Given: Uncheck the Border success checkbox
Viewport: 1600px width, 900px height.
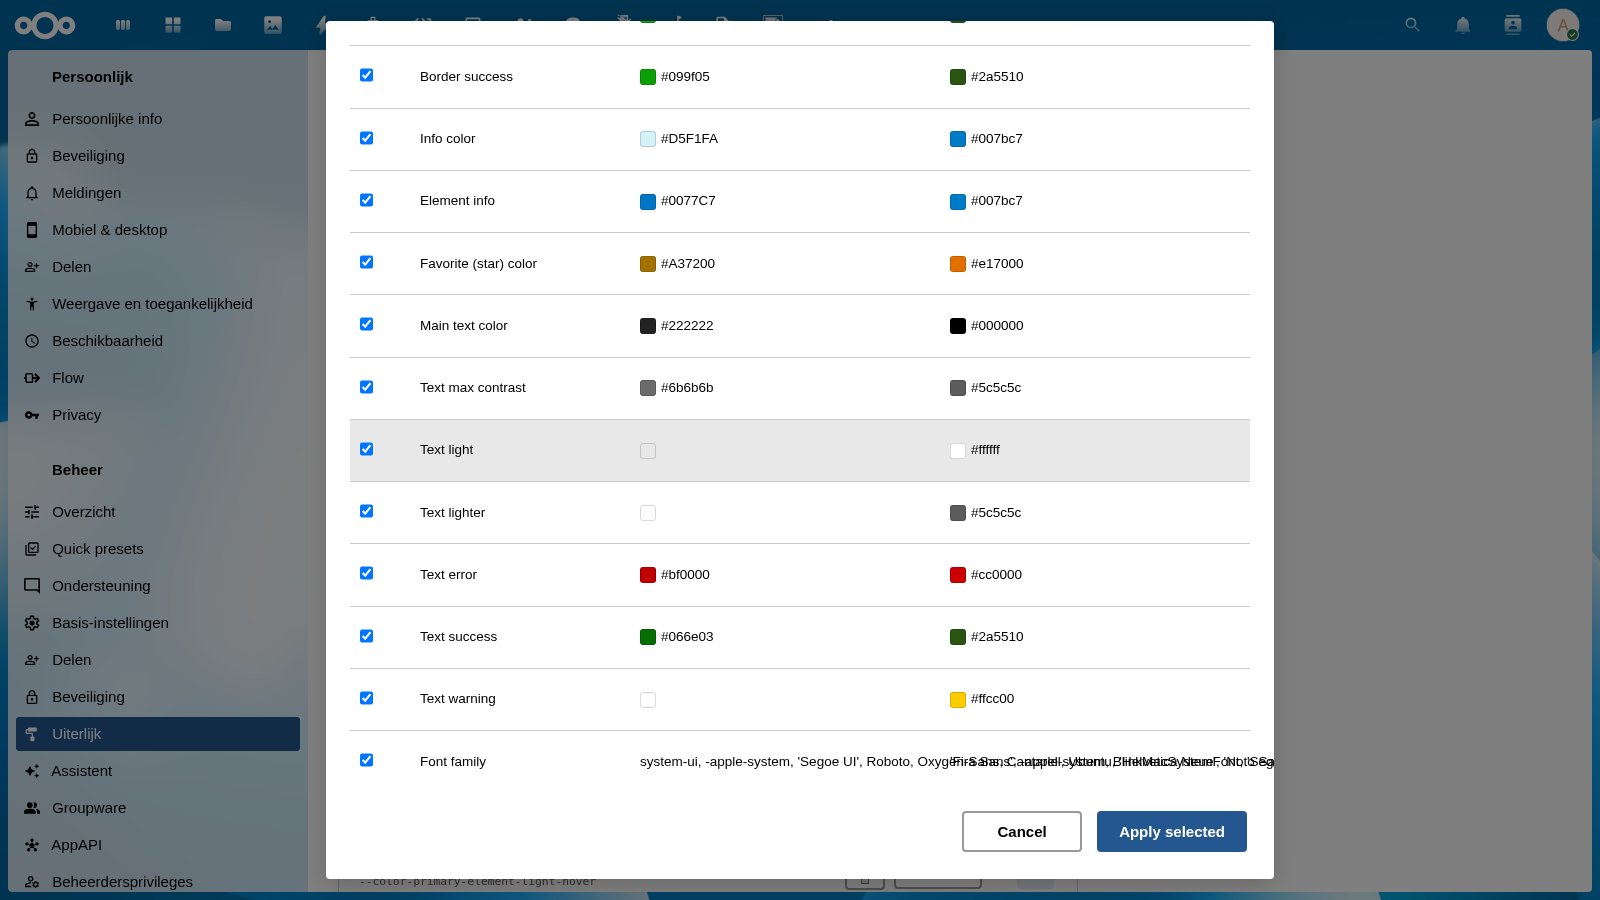Looking at the screenshot, I should pos(366,75).
